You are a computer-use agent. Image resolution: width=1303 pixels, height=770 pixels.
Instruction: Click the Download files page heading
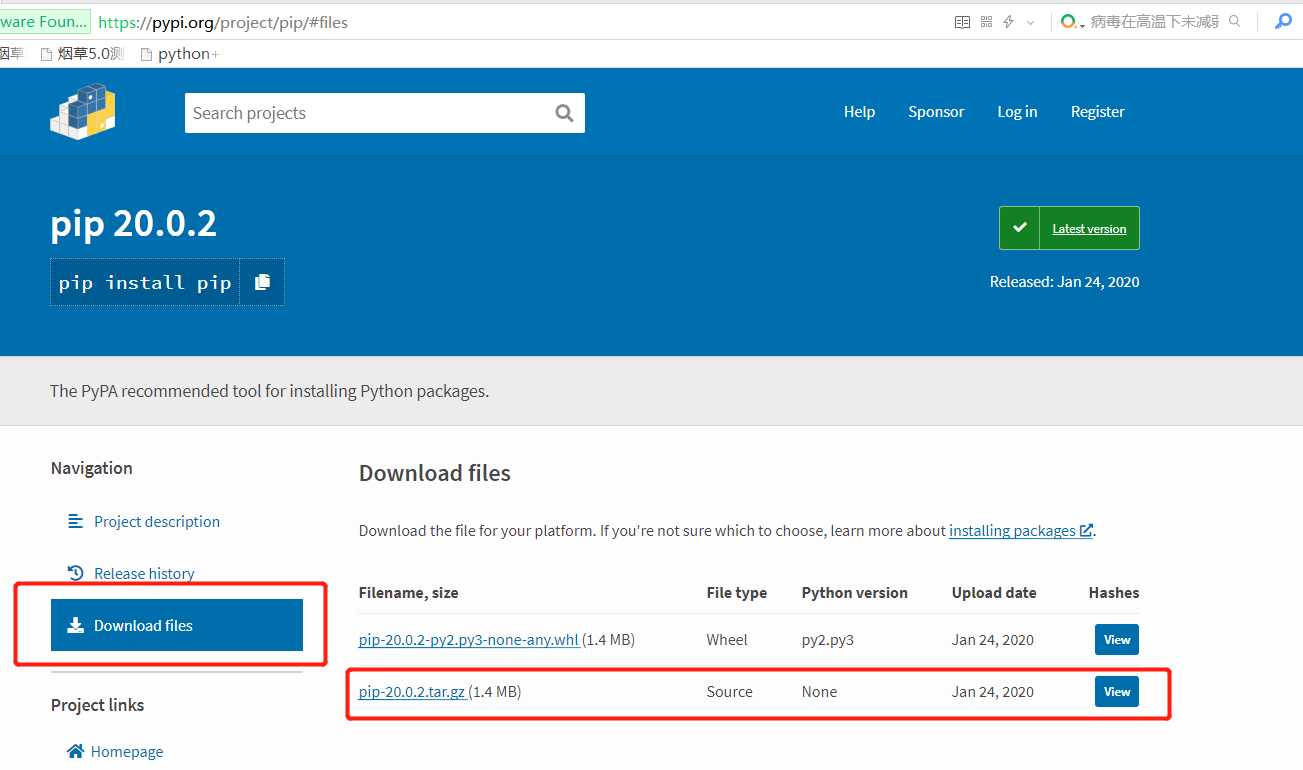(x=435, y=473)
